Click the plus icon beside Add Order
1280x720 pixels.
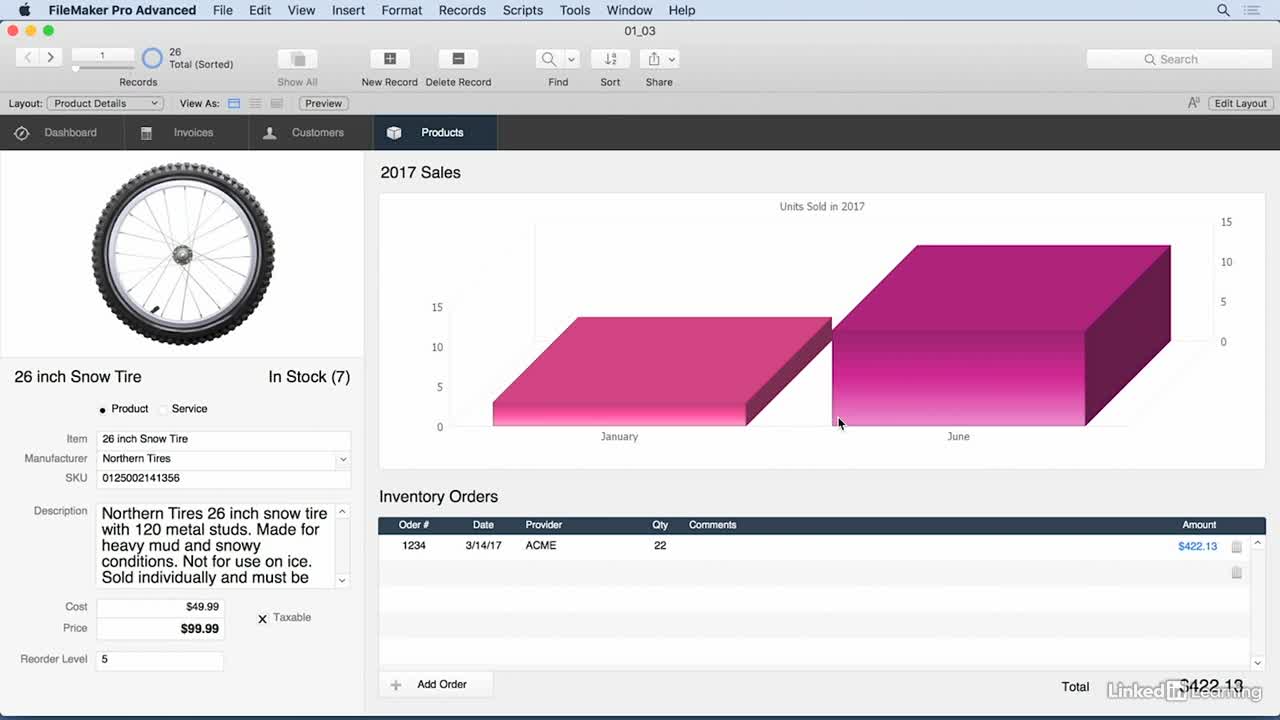click(396, 685)
